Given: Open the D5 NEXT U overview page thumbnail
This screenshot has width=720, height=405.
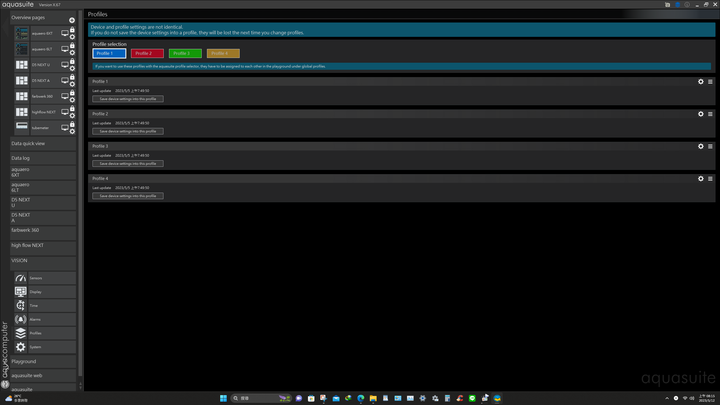Looking at the screenshot, I should (22, 65).
